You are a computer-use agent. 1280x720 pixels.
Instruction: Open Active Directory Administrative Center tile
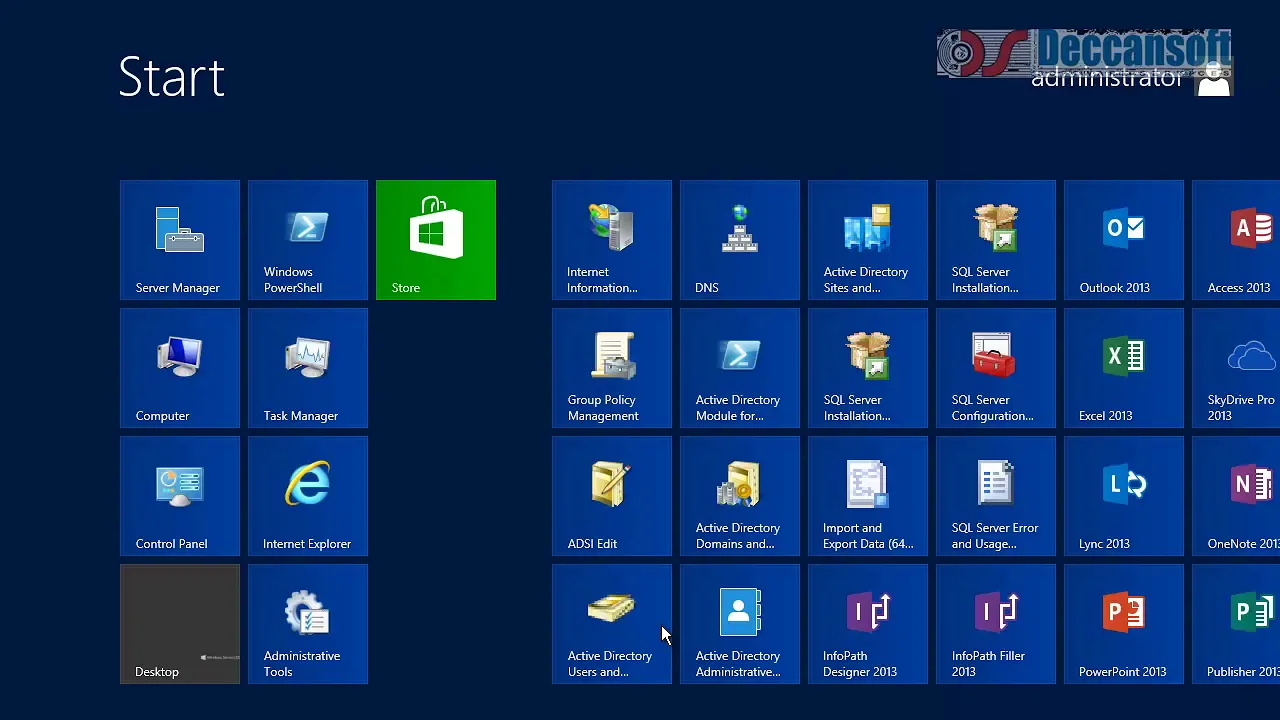(x=740, y=624)
